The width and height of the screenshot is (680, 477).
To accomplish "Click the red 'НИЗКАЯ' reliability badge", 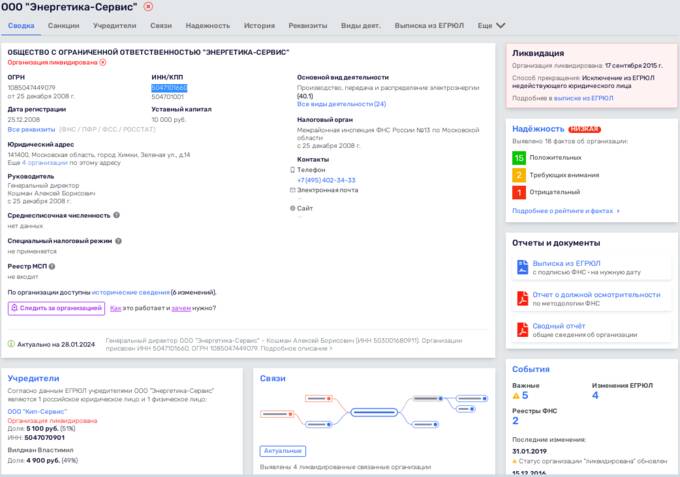I will (x=584, y=129).
